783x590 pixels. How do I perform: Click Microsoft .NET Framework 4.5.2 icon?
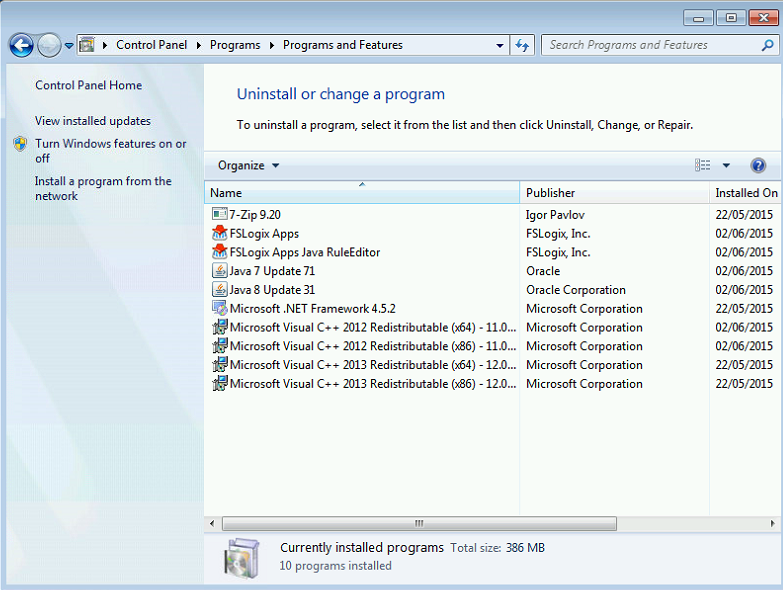coord(219,308)
